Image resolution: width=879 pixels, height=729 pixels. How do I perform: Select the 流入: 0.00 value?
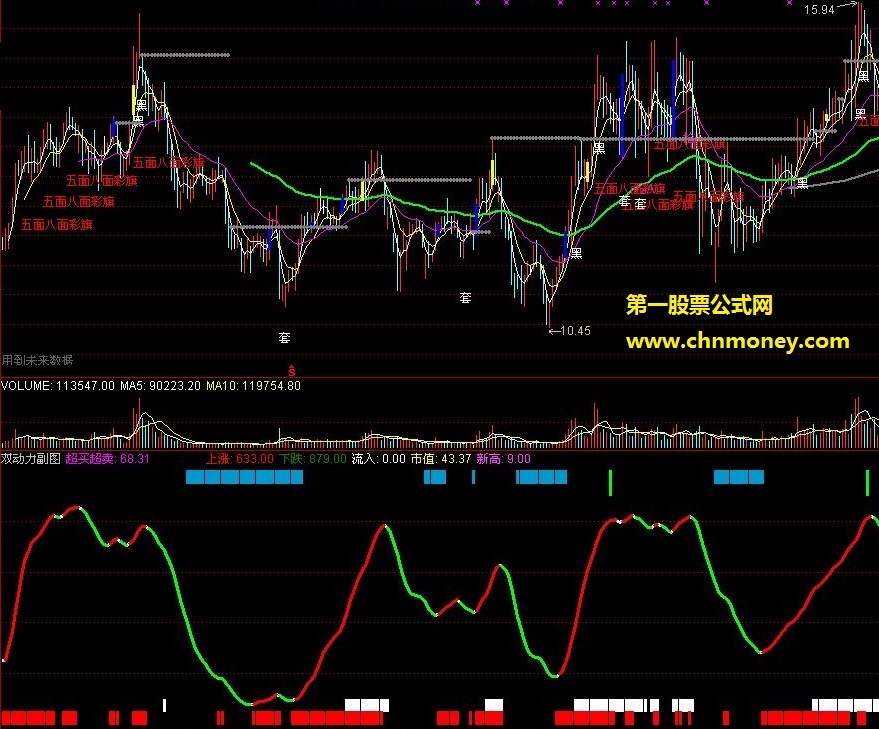378,459
